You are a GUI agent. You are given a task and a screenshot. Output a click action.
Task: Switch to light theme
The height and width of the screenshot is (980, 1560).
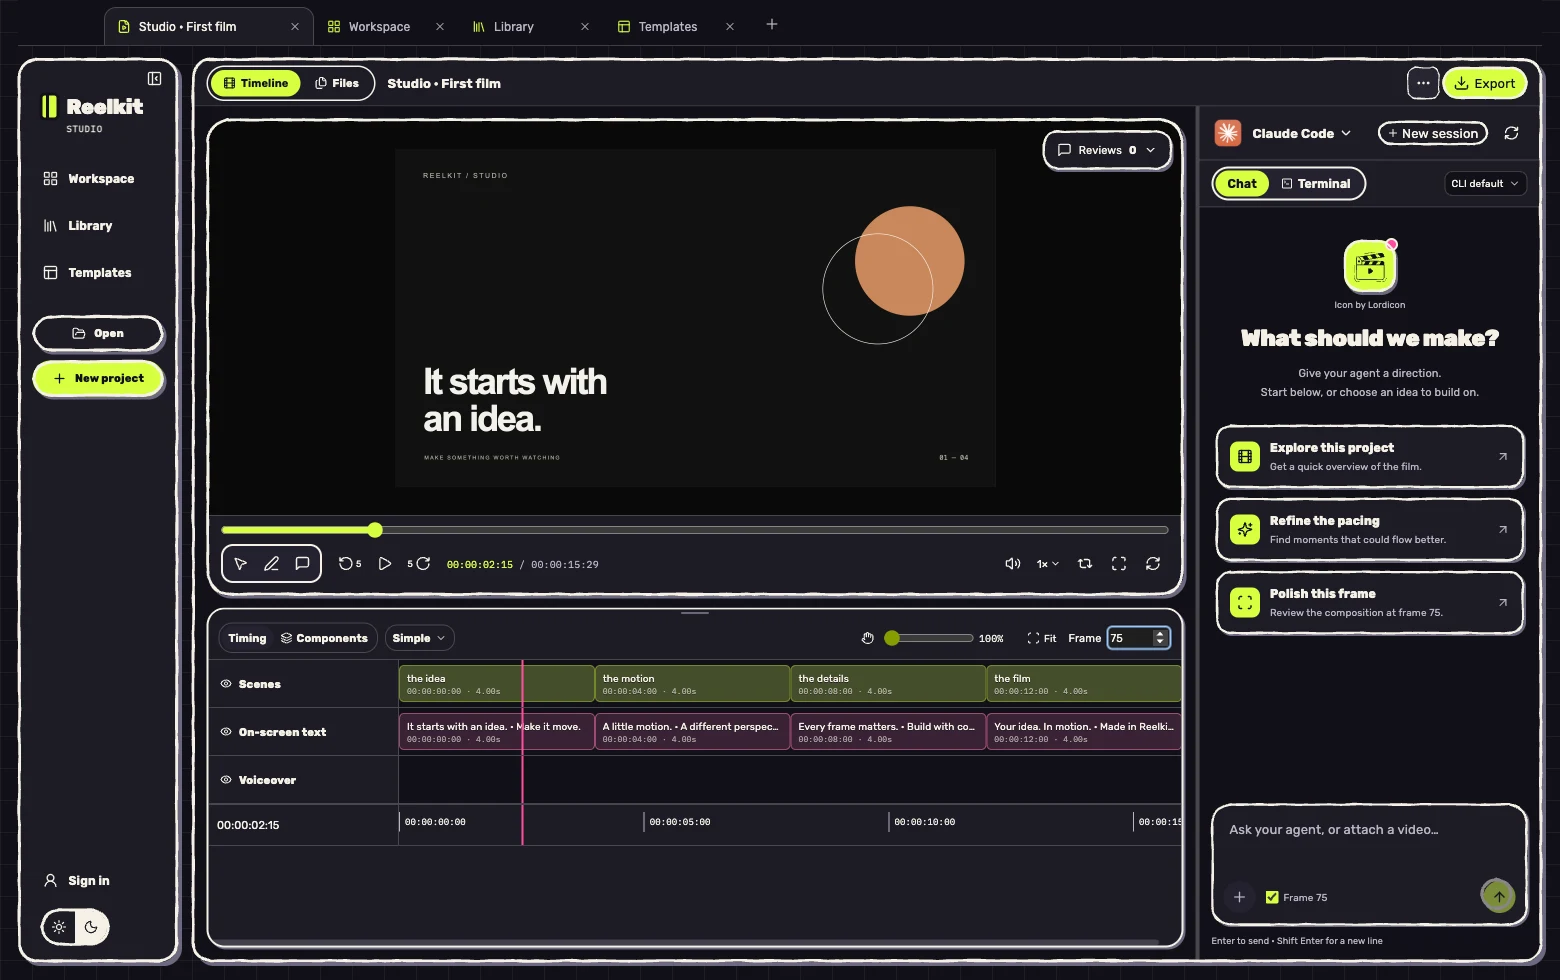[60, 927]
